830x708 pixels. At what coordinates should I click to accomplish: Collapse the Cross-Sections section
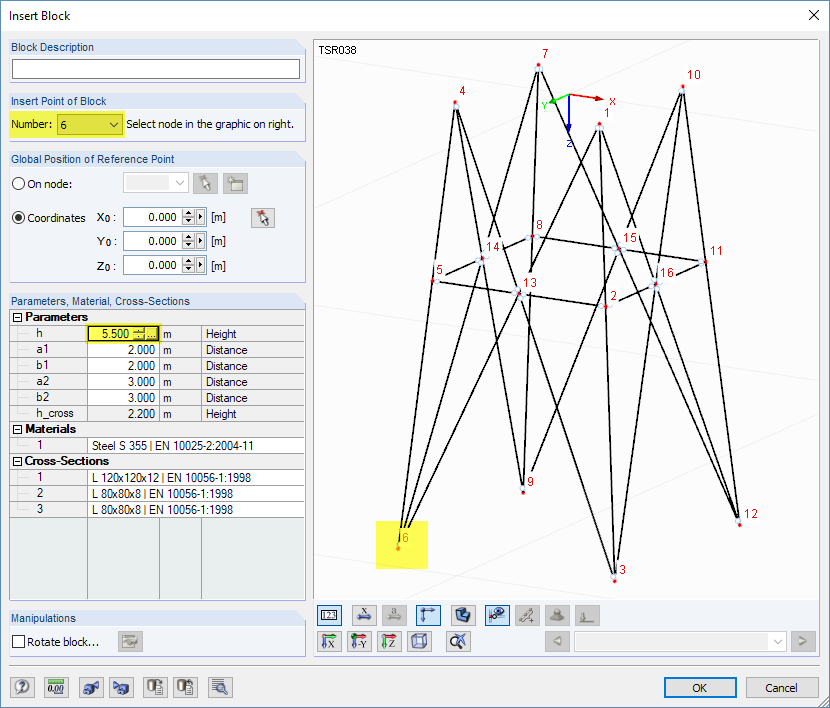pyautogui.click(x=17, y=461)
